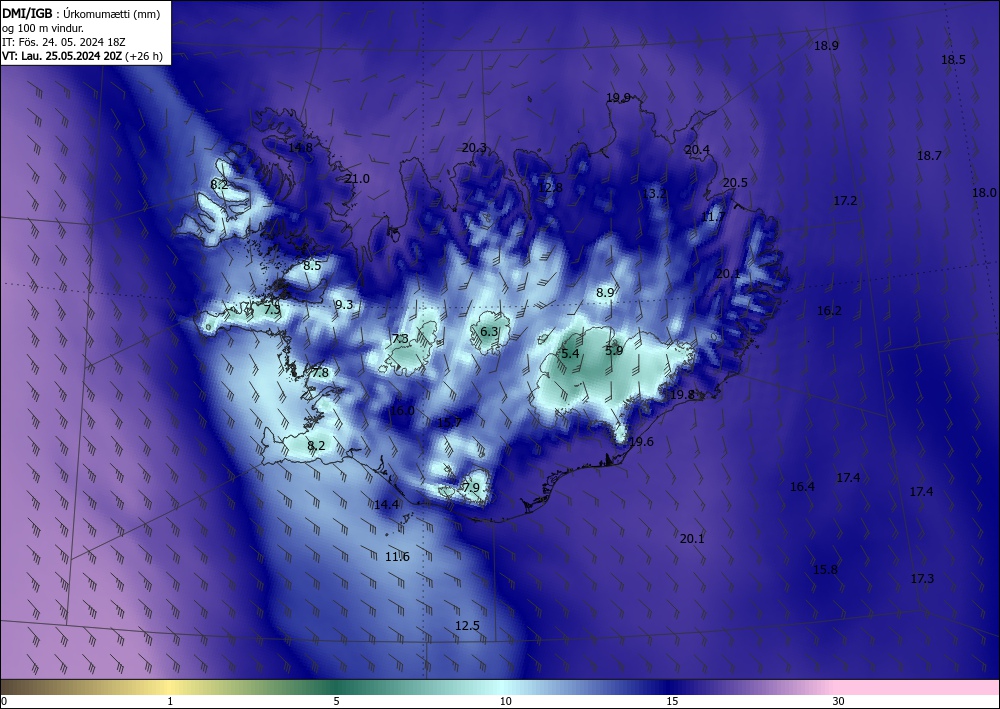Click the 19.8 value label
Viewport: 1000px width, 709px height.
click(x=682, y=395)
